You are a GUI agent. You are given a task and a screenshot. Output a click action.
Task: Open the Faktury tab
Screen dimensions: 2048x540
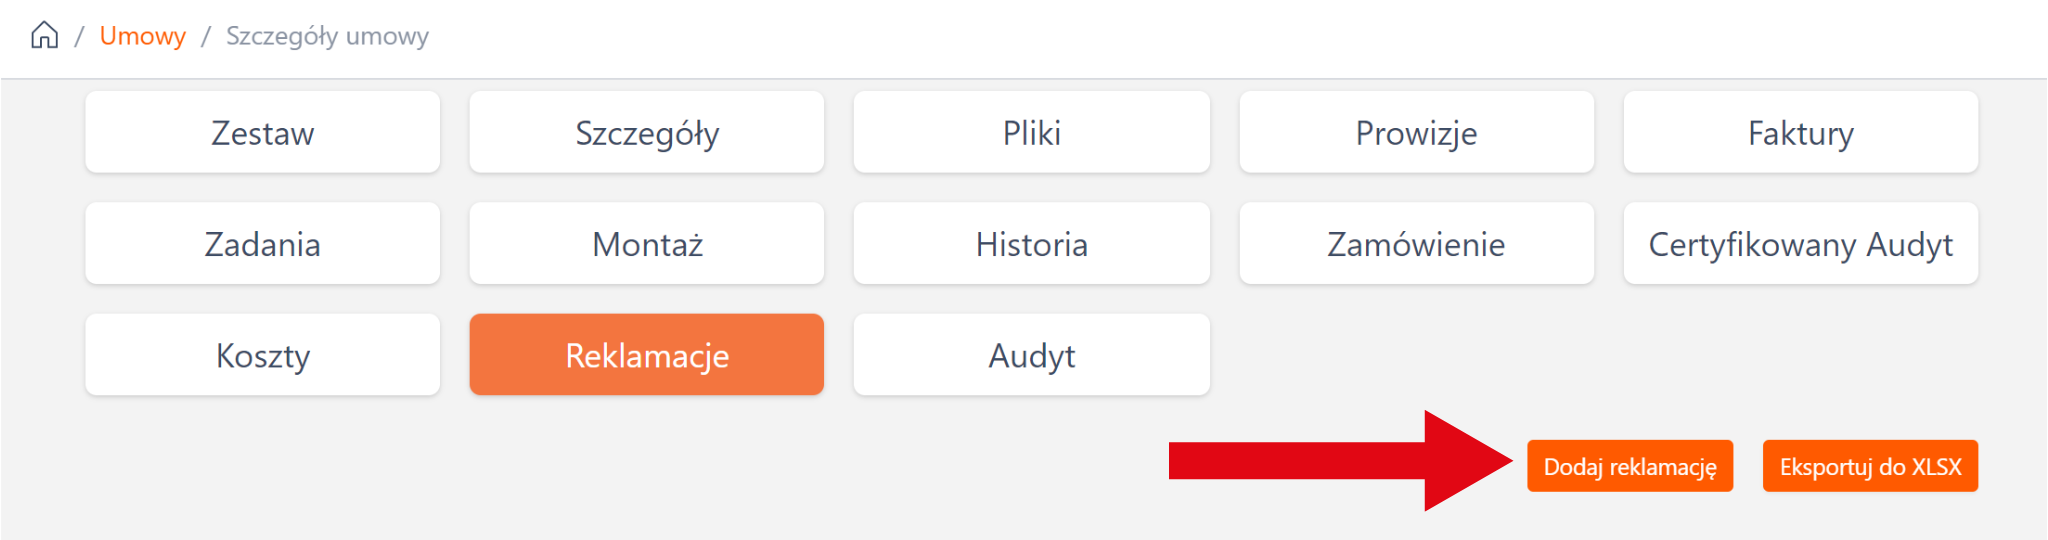1800,133
